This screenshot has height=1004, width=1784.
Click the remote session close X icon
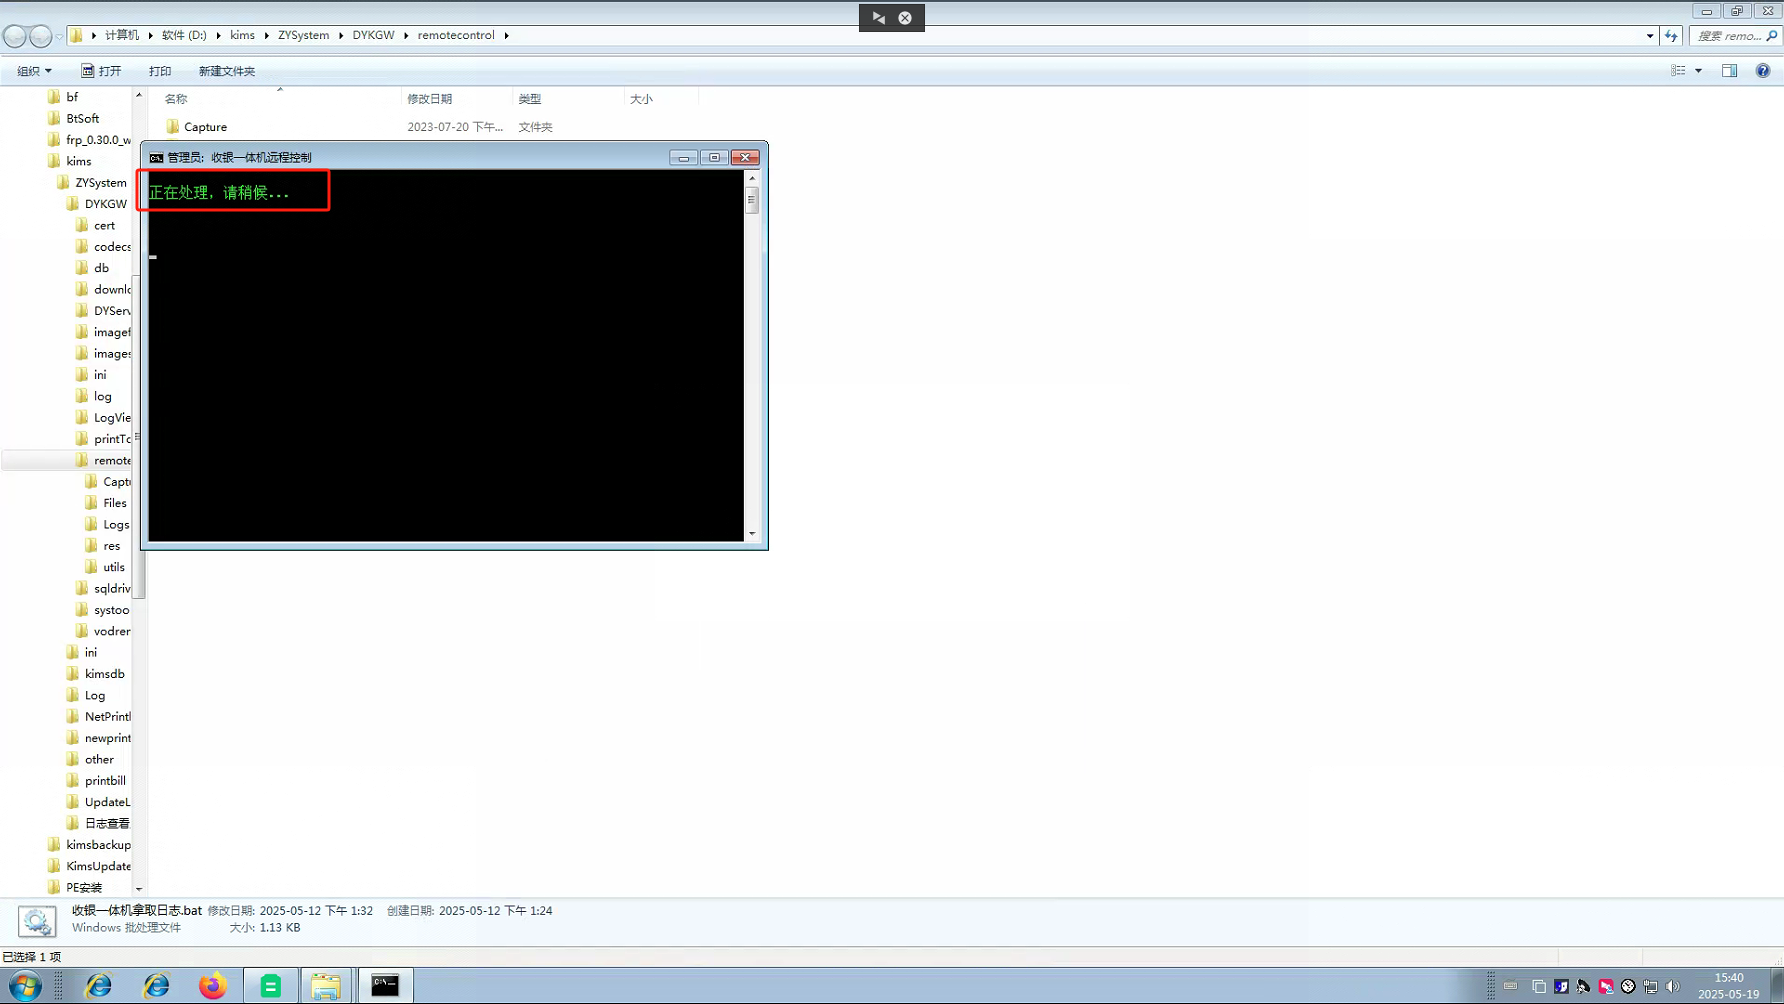(x=905, y=17)
